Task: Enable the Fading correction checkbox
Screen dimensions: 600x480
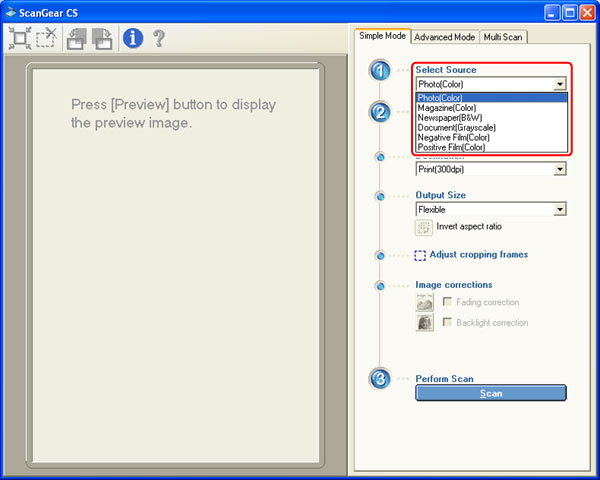Action: (x=447, y=301)
